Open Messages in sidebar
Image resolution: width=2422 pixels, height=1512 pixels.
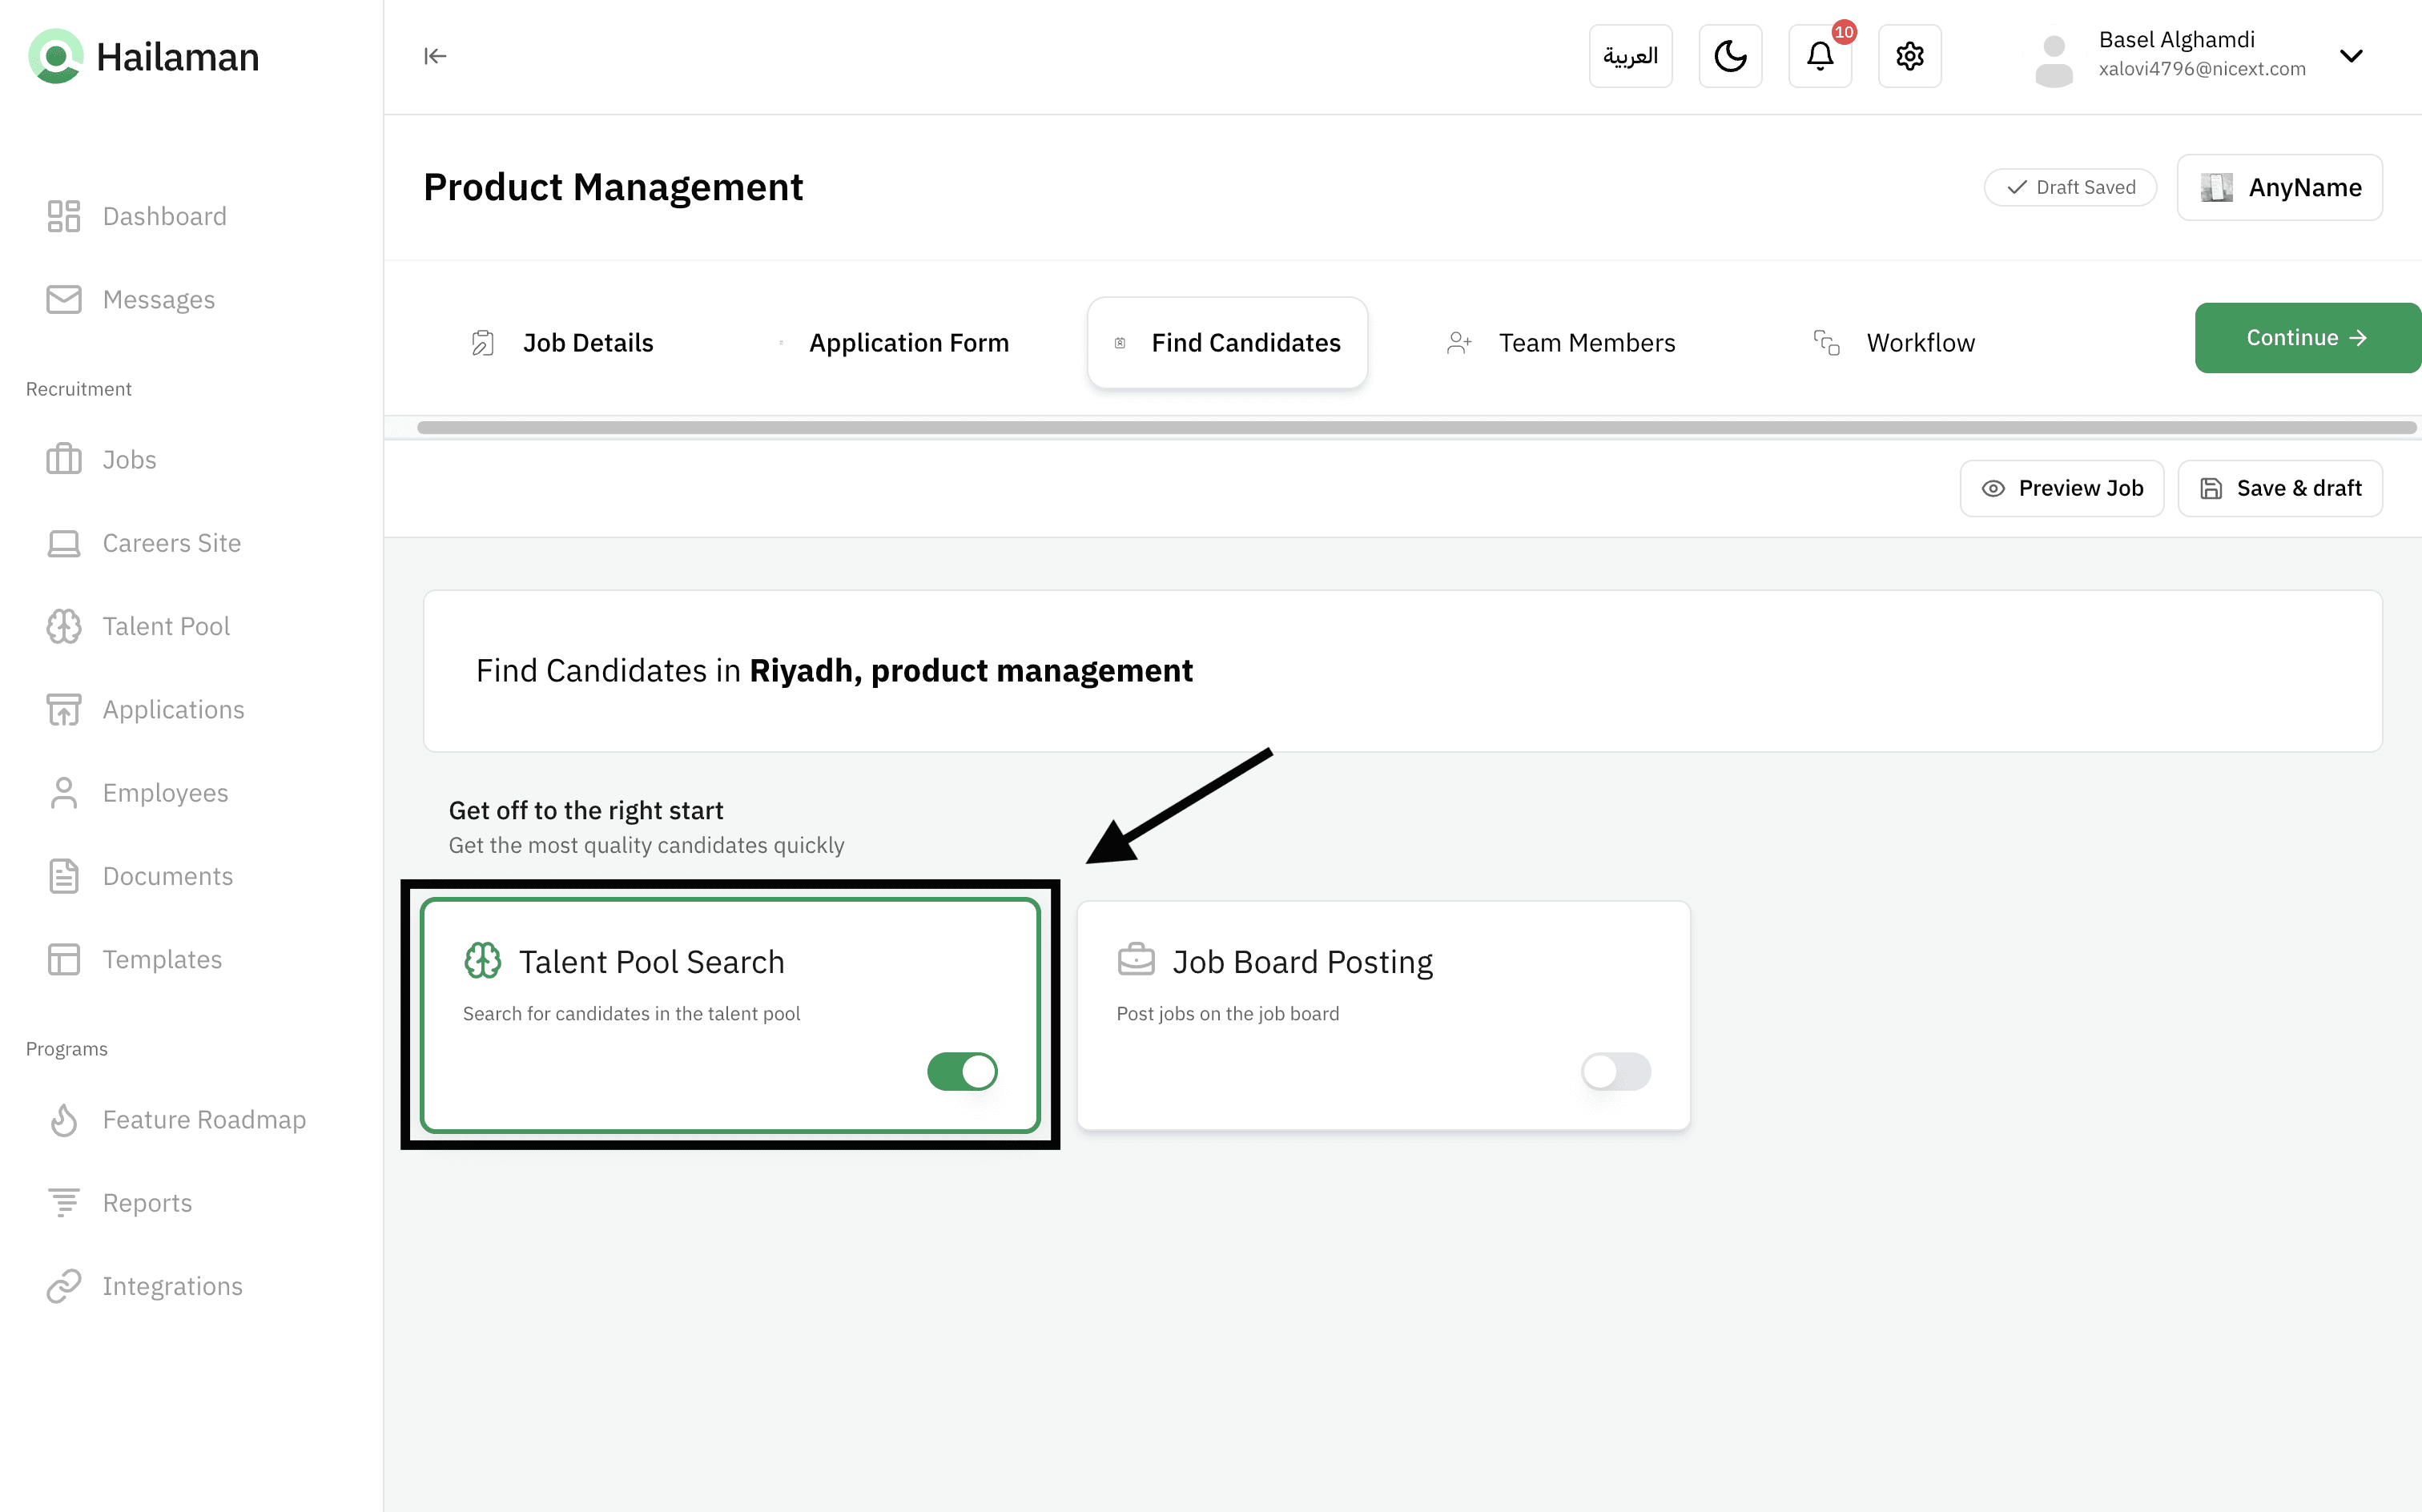[x=158, y=299]
